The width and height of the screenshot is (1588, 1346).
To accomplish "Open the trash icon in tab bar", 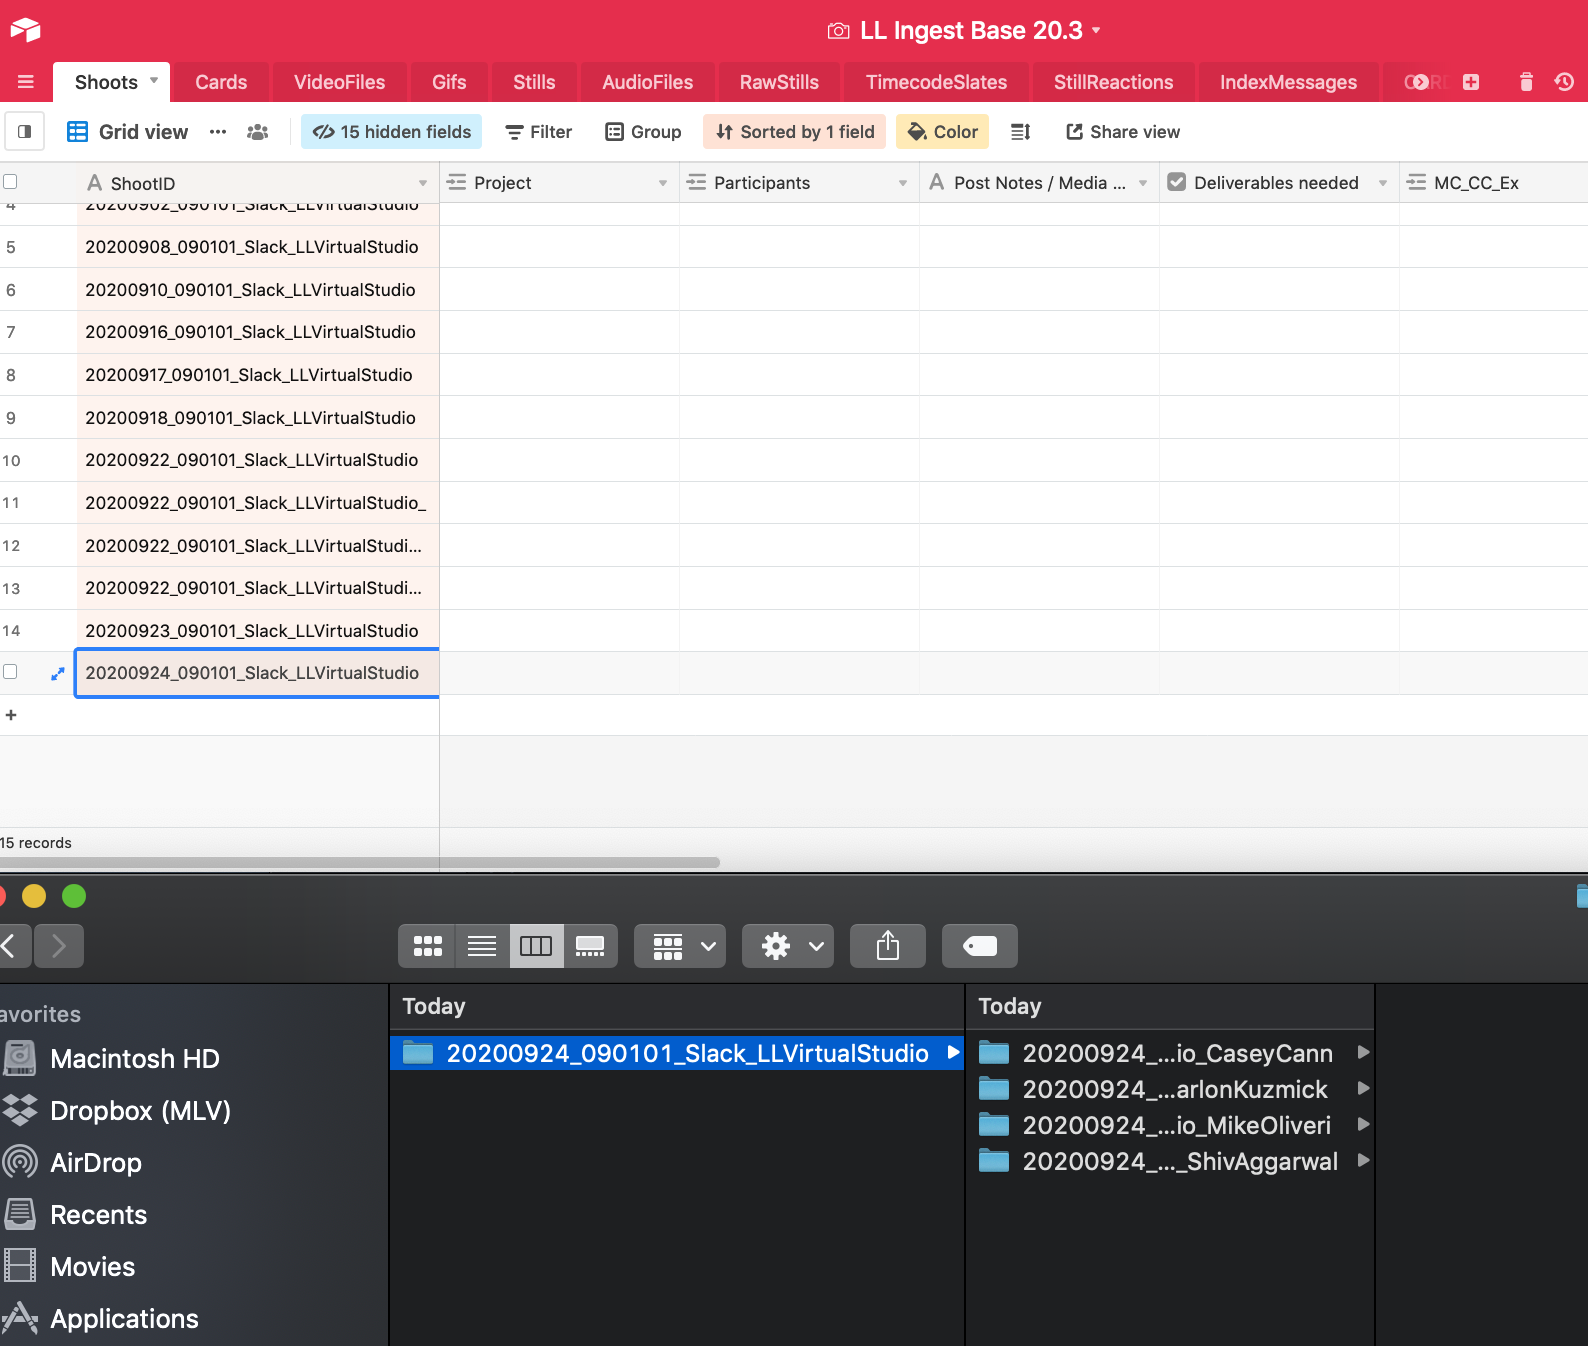I will (1526, 82).
